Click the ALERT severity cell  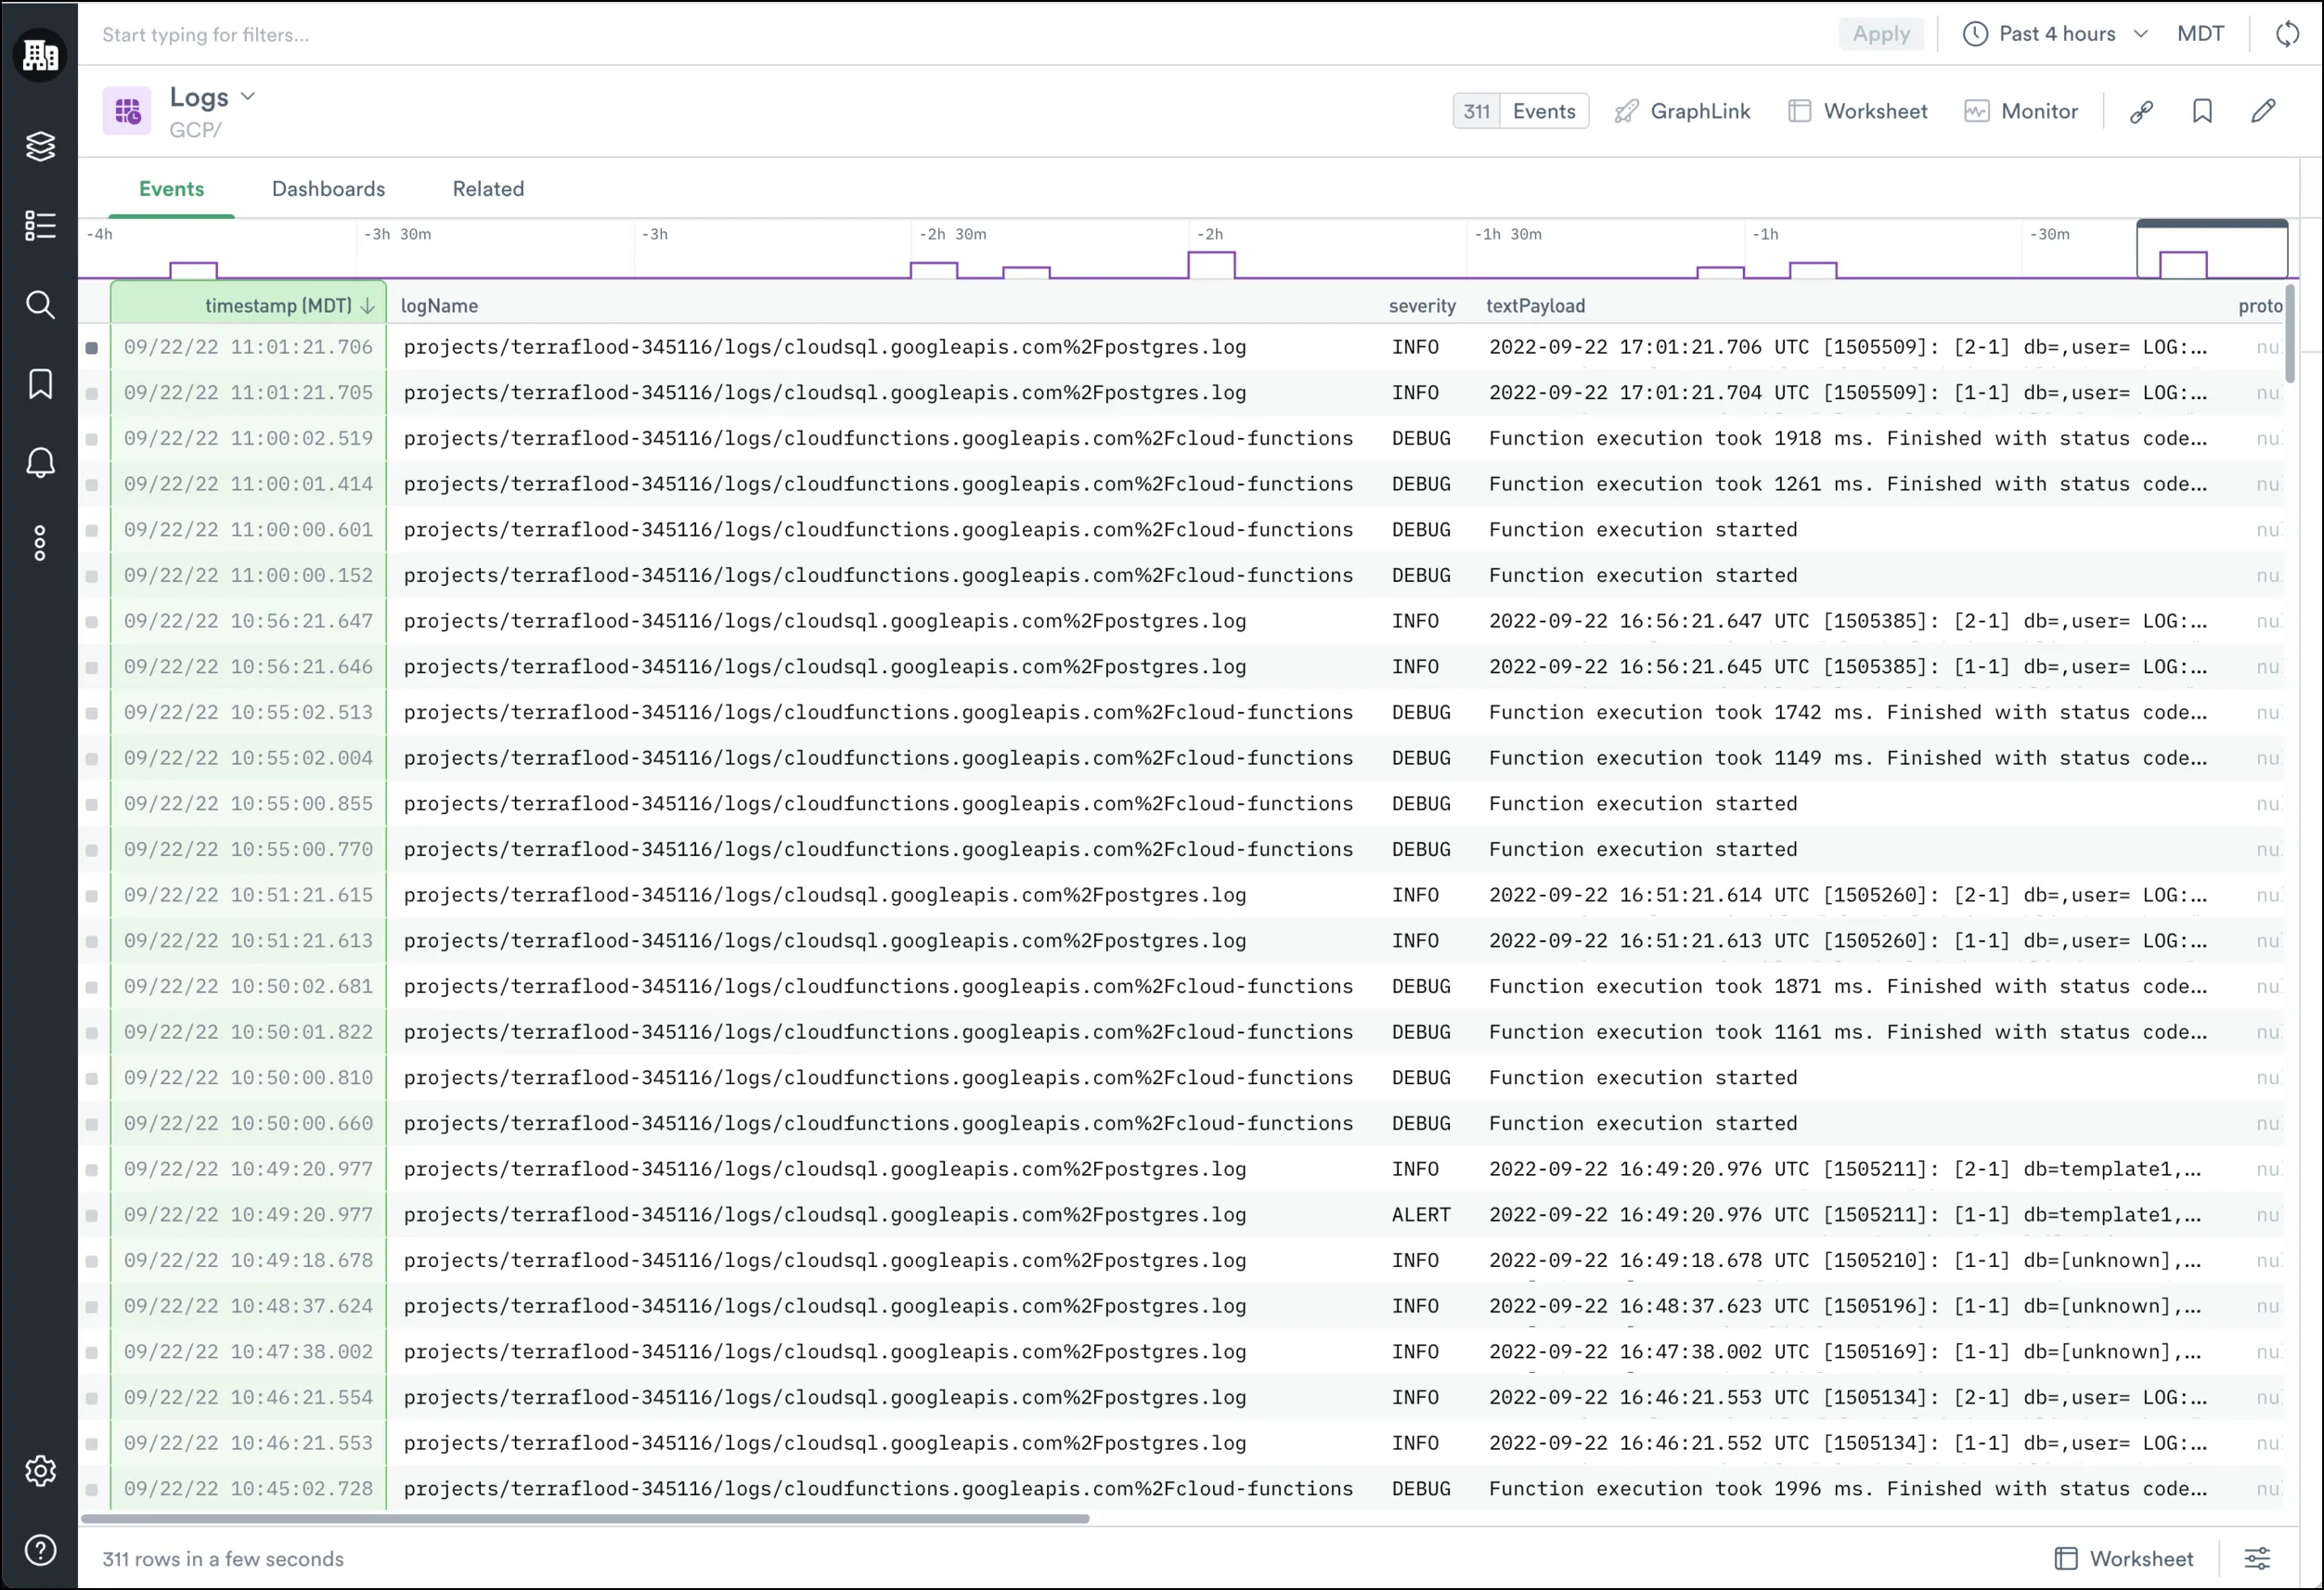click(1421, 1215)
